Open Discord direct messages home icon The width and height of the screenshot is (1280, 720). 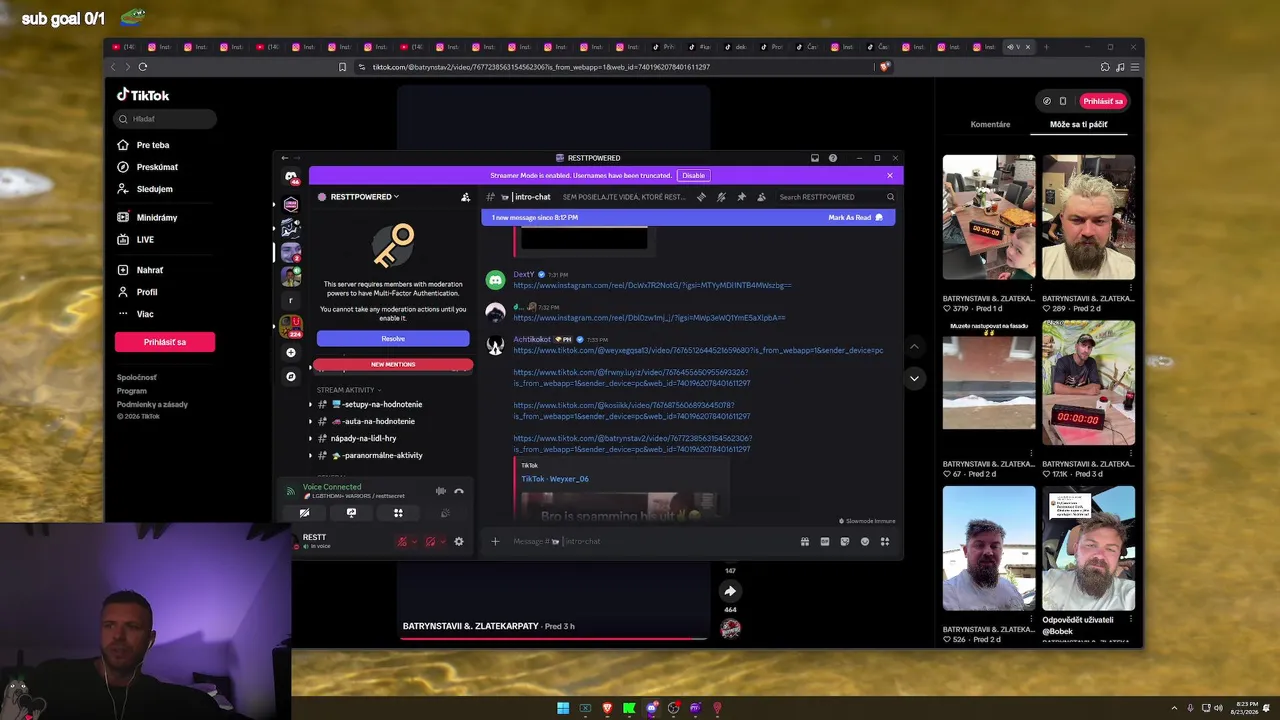click(291, 177)
